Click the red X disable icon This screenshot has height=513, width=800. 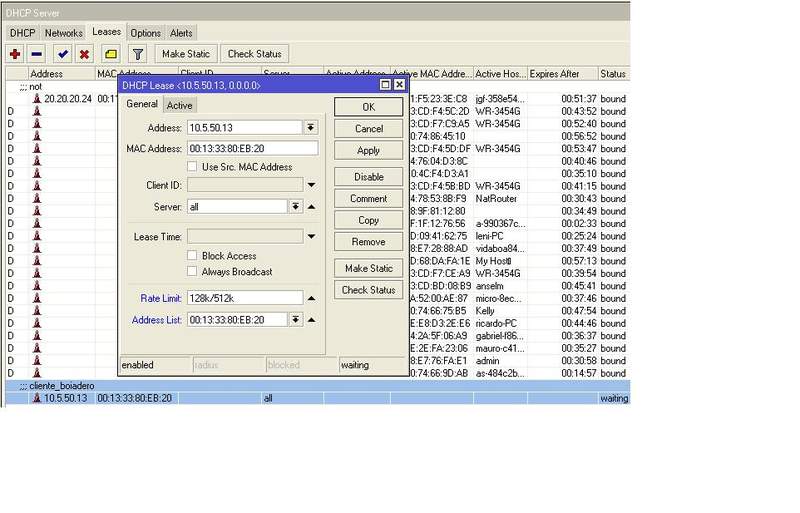coord(84,54)
